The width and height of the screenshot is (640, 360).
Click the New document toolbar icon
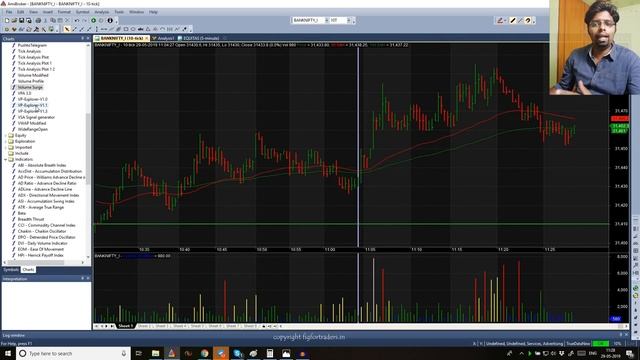[7, 20]
